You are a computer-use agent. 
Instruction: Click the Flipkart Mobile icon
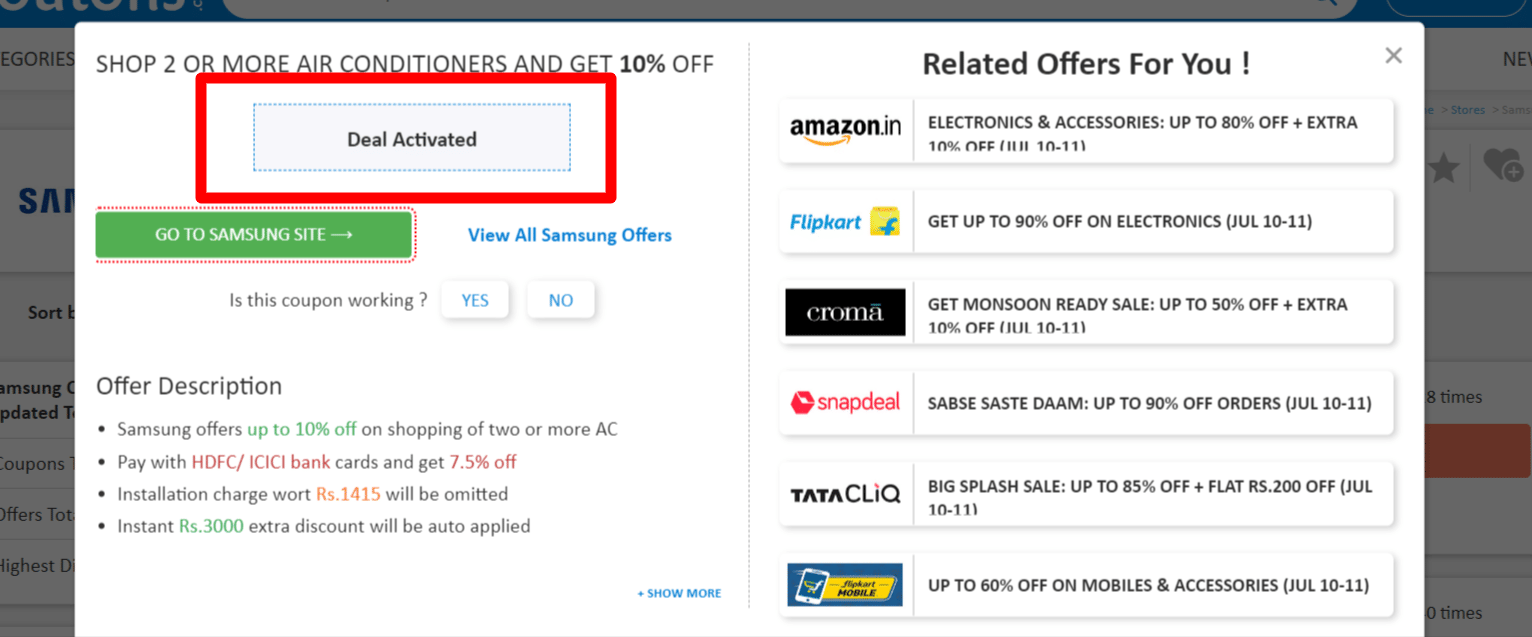pyautogui.click(x=845, y=585)
